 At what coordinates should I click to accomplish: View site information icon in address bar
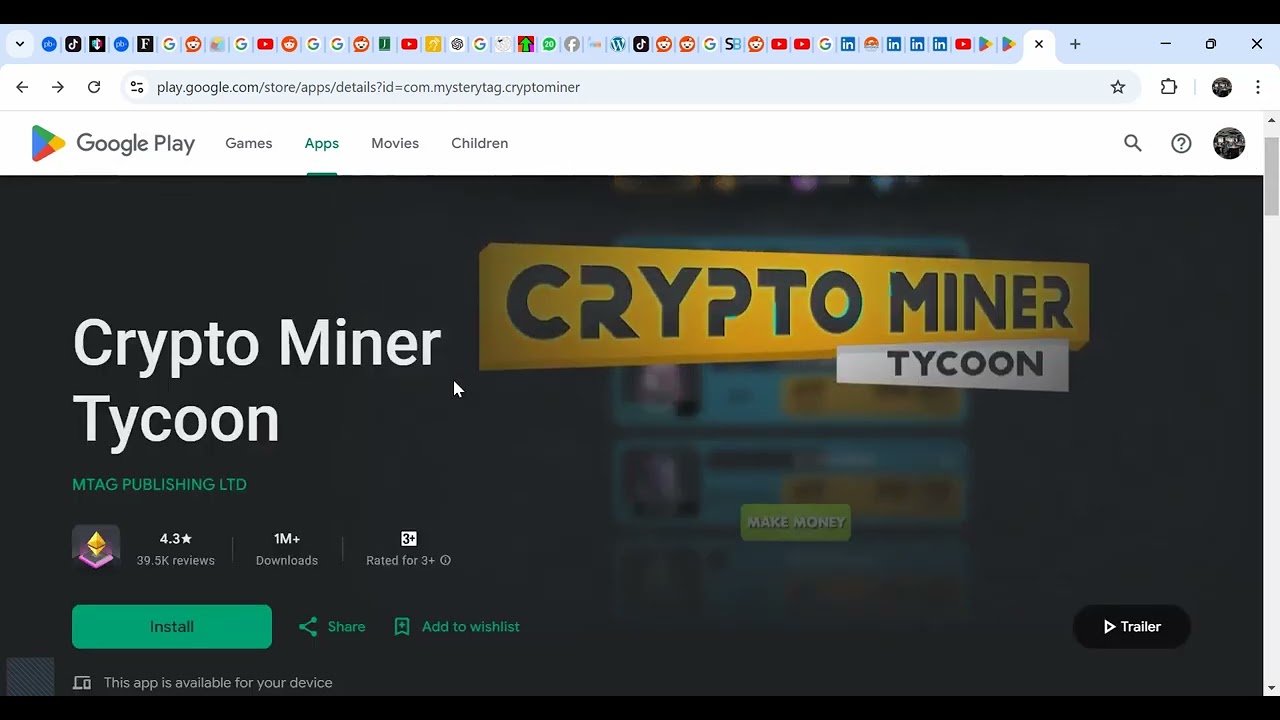[x=137, y=87]
